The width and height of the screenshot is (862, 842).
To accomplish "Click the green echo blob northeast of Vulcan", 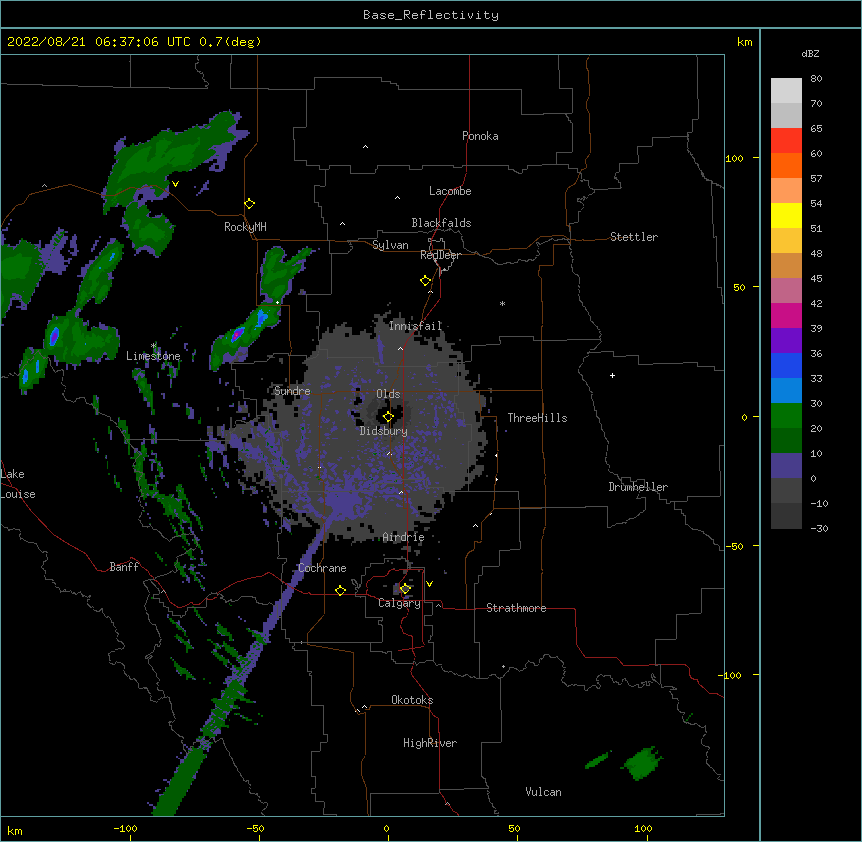I will [x=641, y=763].
